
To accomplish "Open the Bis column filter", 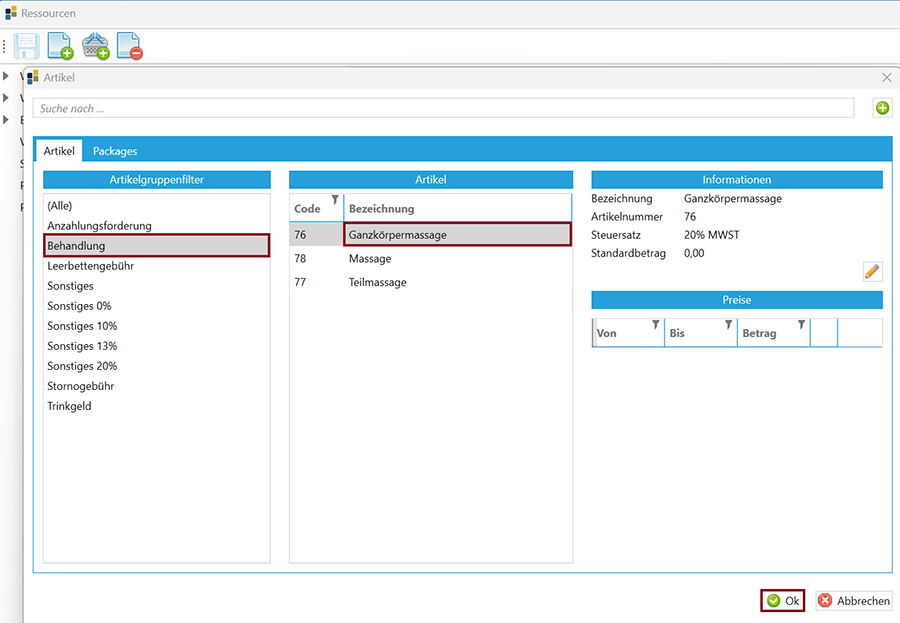I will [x=728, y=325].
